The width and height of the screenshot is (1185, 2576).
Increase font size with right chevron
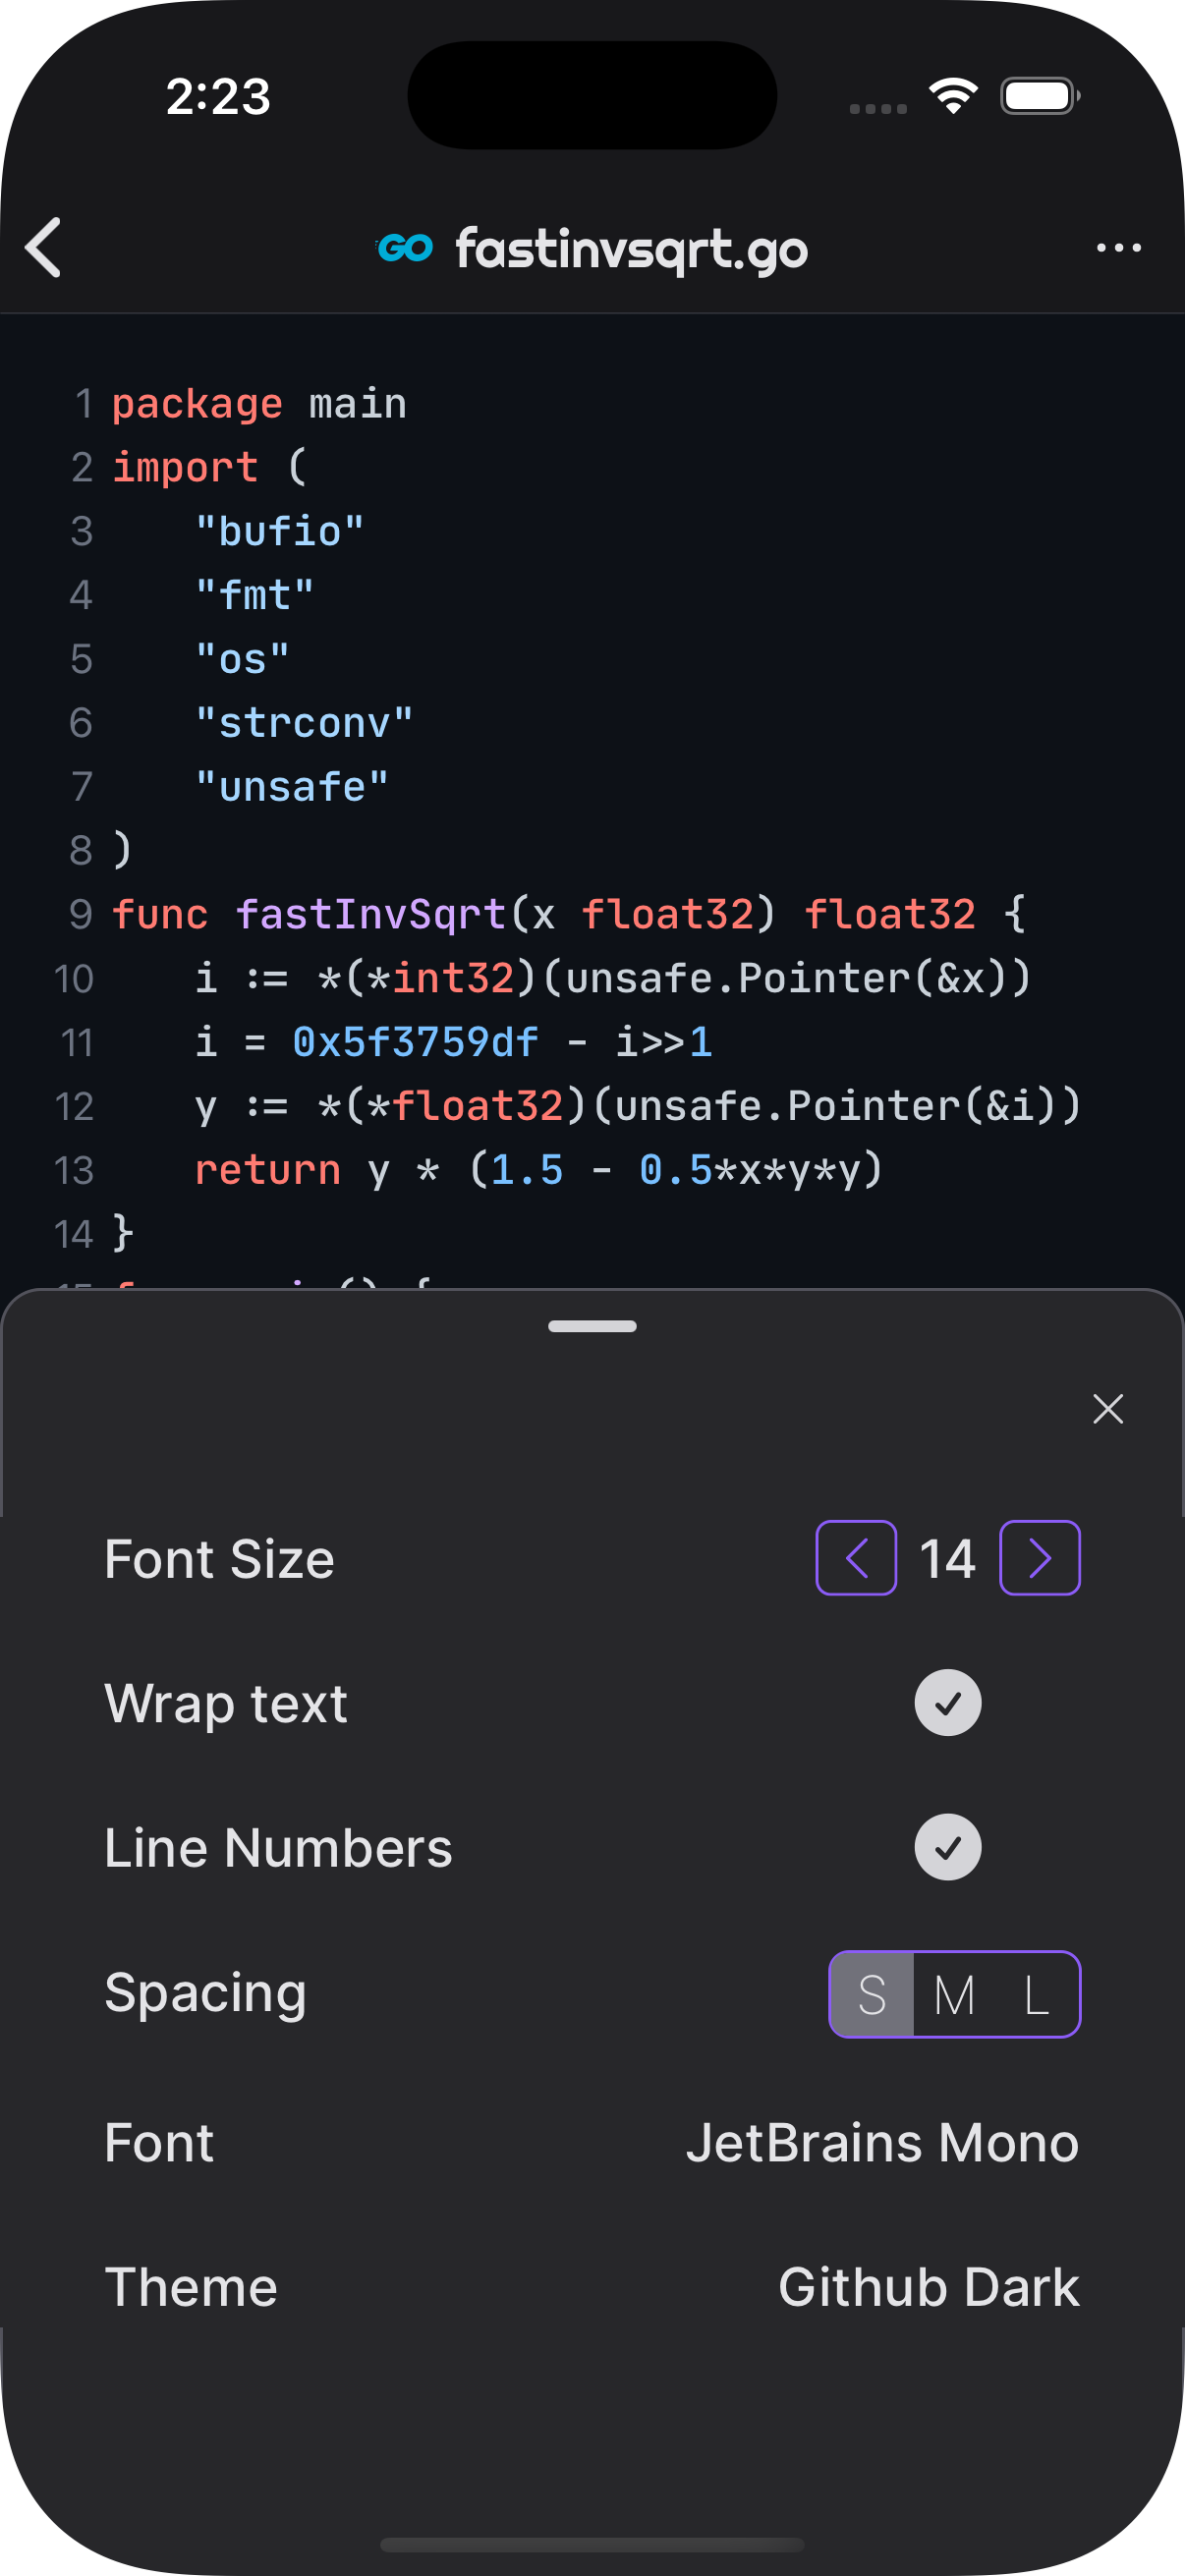1040,1558
